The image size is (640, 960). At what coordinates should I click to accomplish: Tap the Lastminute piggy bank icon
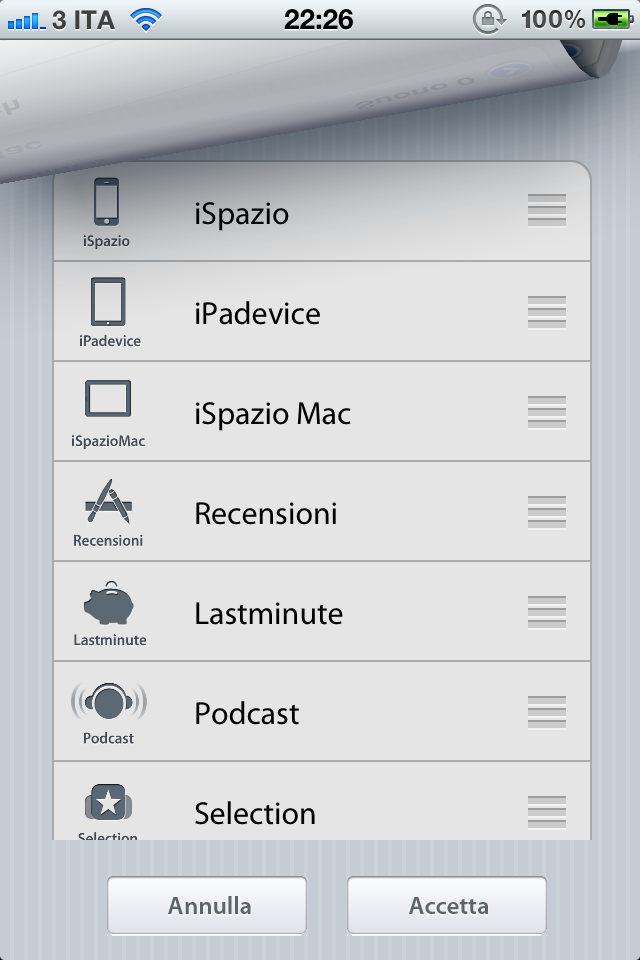pyautogui.click(x=108, y=603)
